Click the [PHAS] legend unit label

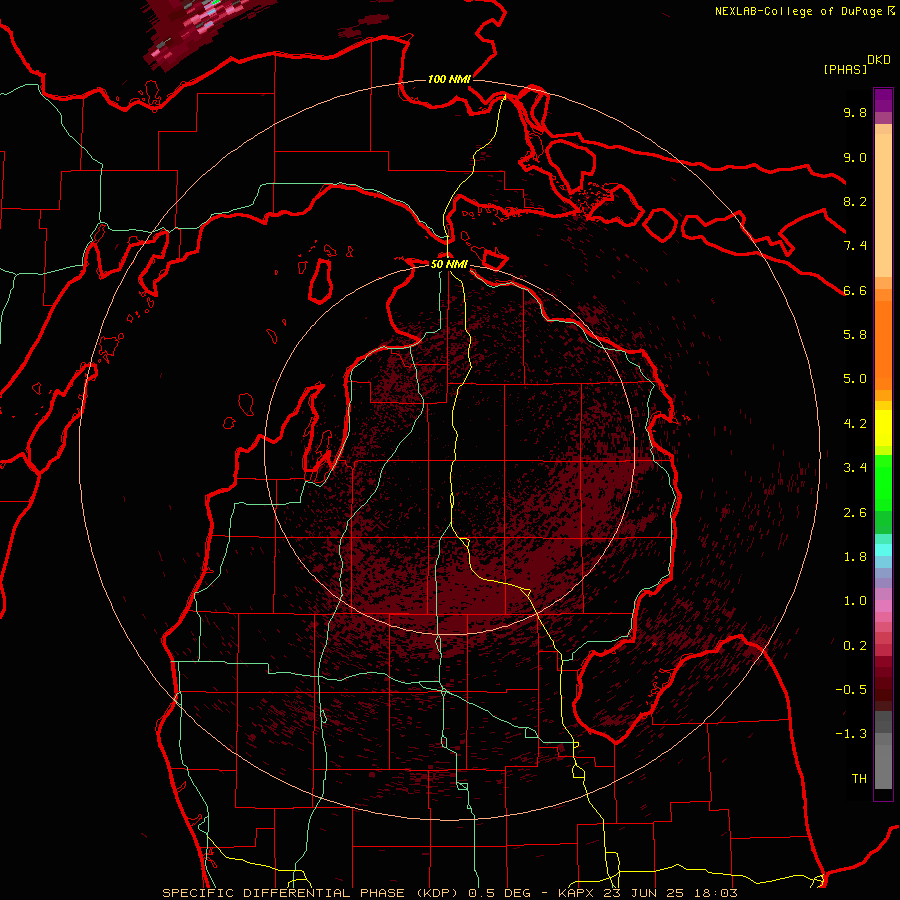tap(845, 69)
